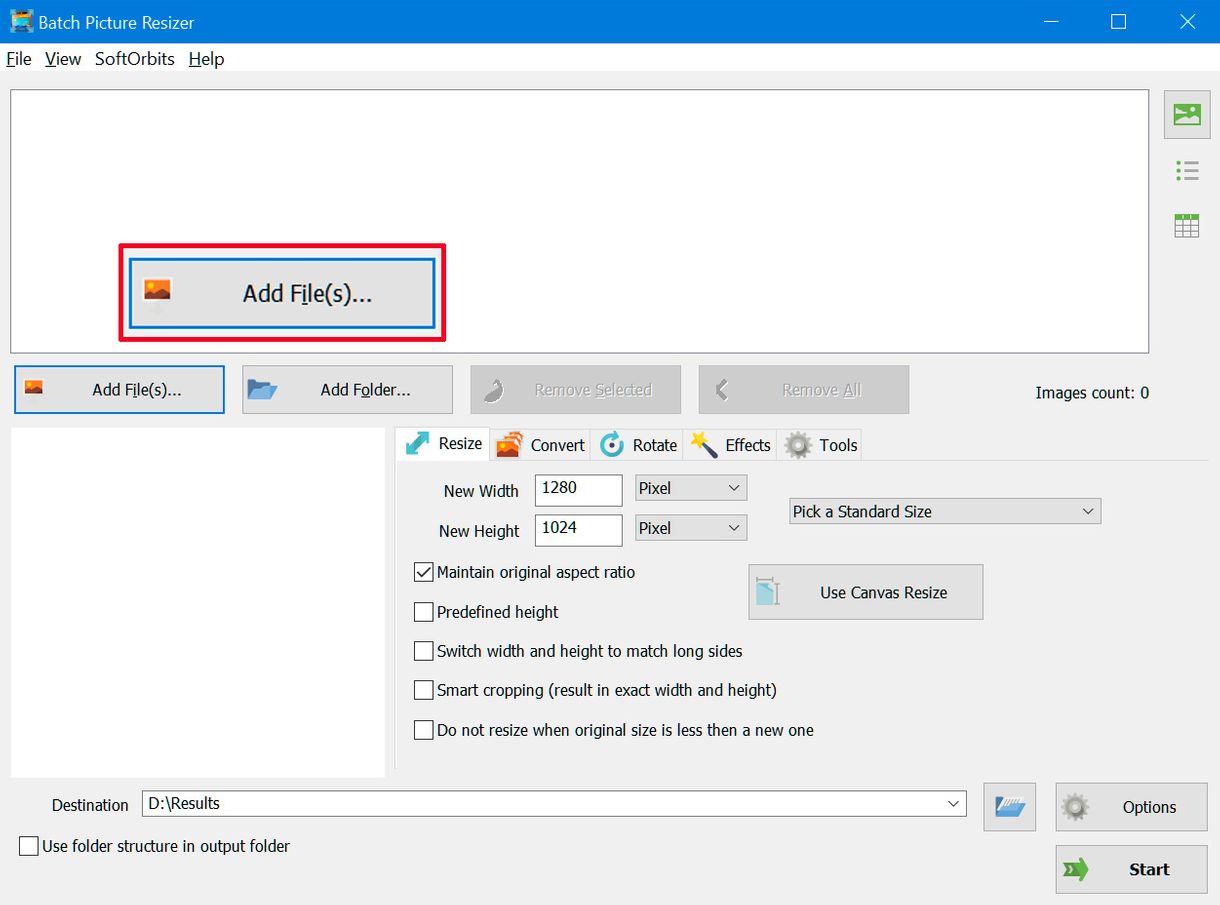Viewport: 1220px width, 905px height.
Task: Click inside the New Height input field
Action: pos(578,530)
